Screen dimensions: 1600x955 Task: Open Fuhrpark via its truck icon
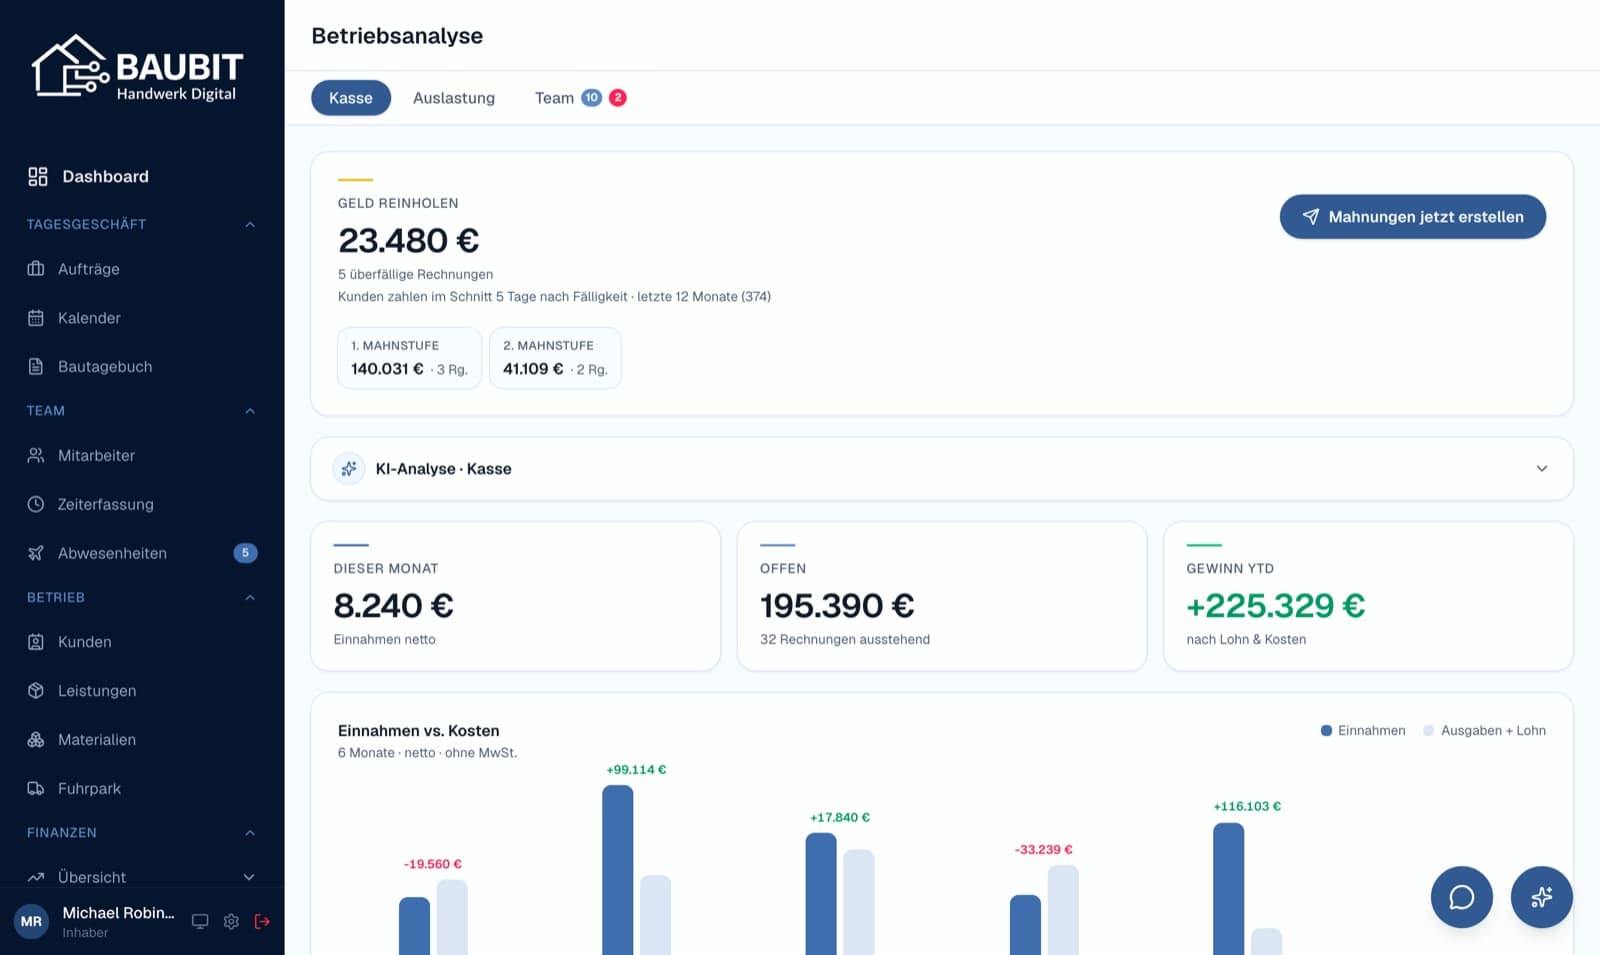click(x=36, y=788)
